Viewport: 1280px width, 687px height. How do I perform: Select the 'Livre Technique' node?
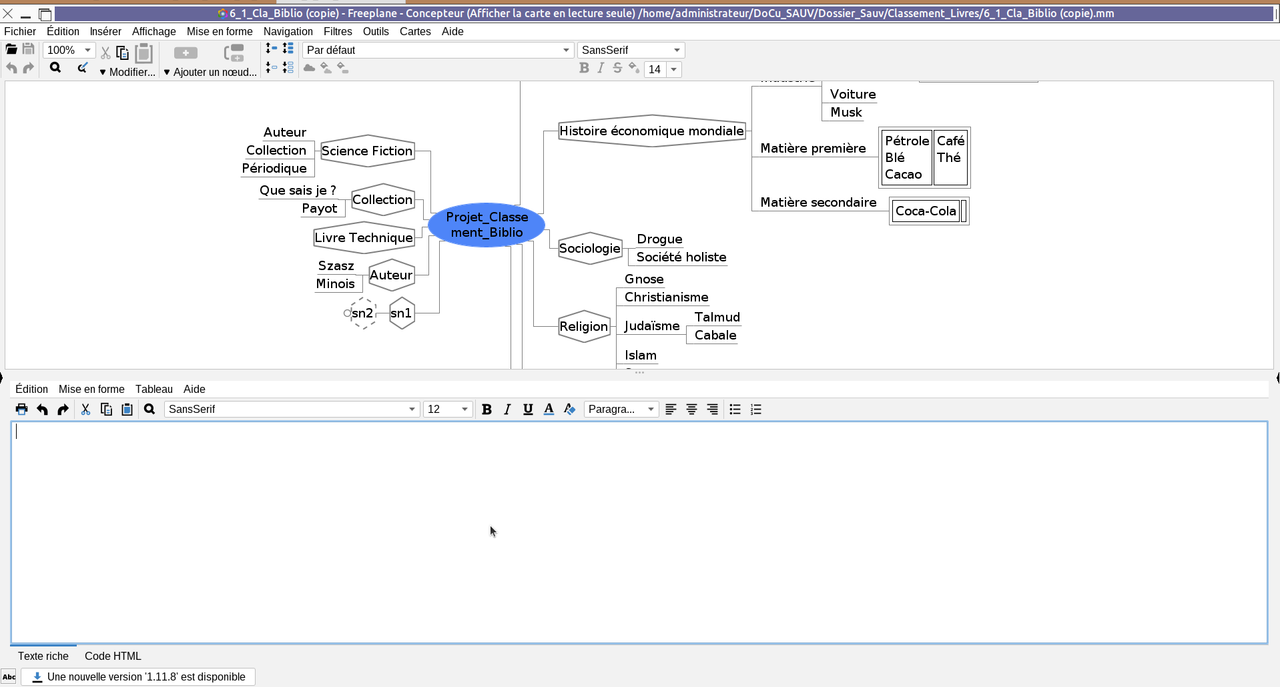pos(364,237)
